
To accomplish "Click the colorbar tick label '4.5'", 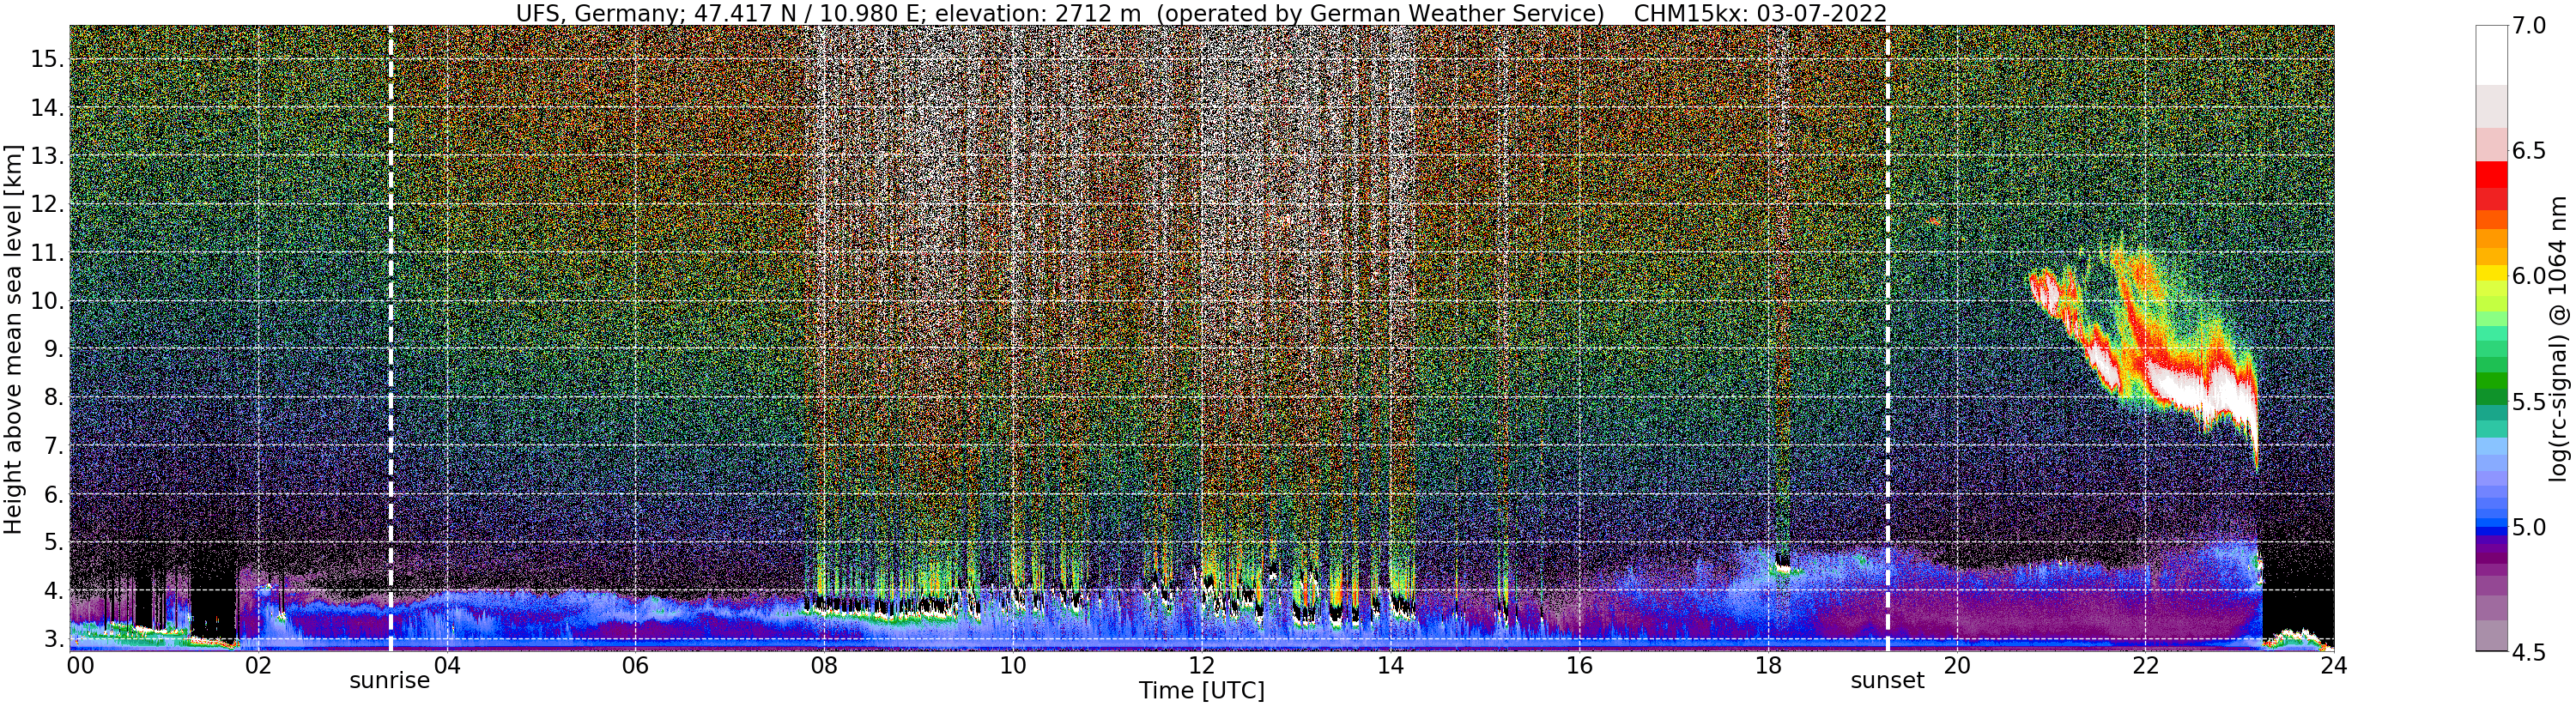I will [2530, 652].
